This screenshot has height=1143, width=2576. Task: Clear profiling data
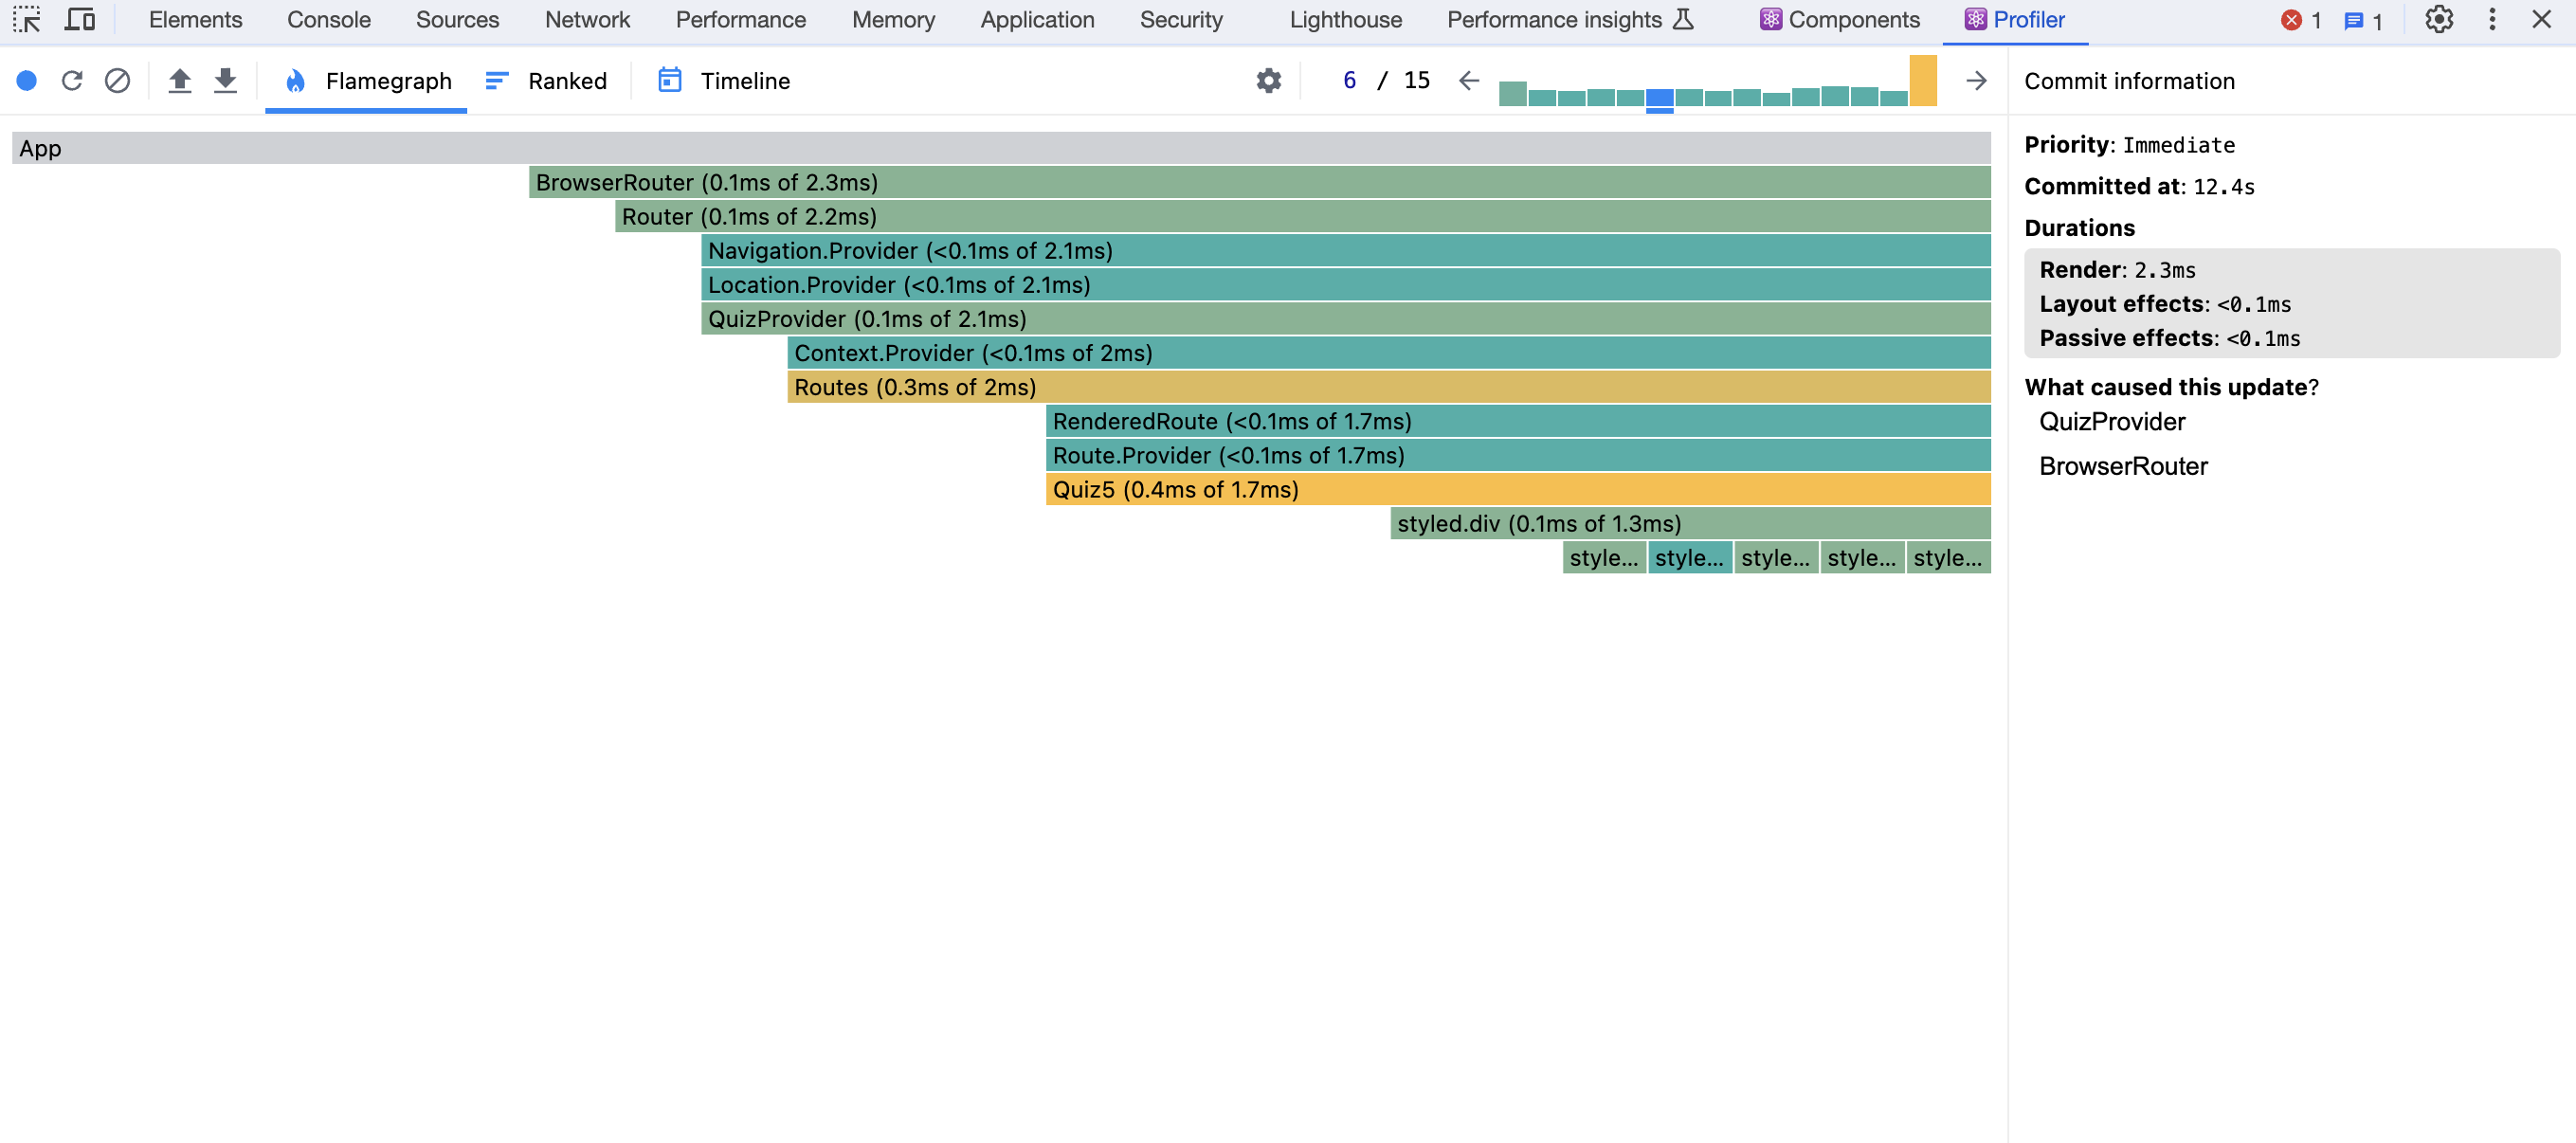[x=117, y=81]
